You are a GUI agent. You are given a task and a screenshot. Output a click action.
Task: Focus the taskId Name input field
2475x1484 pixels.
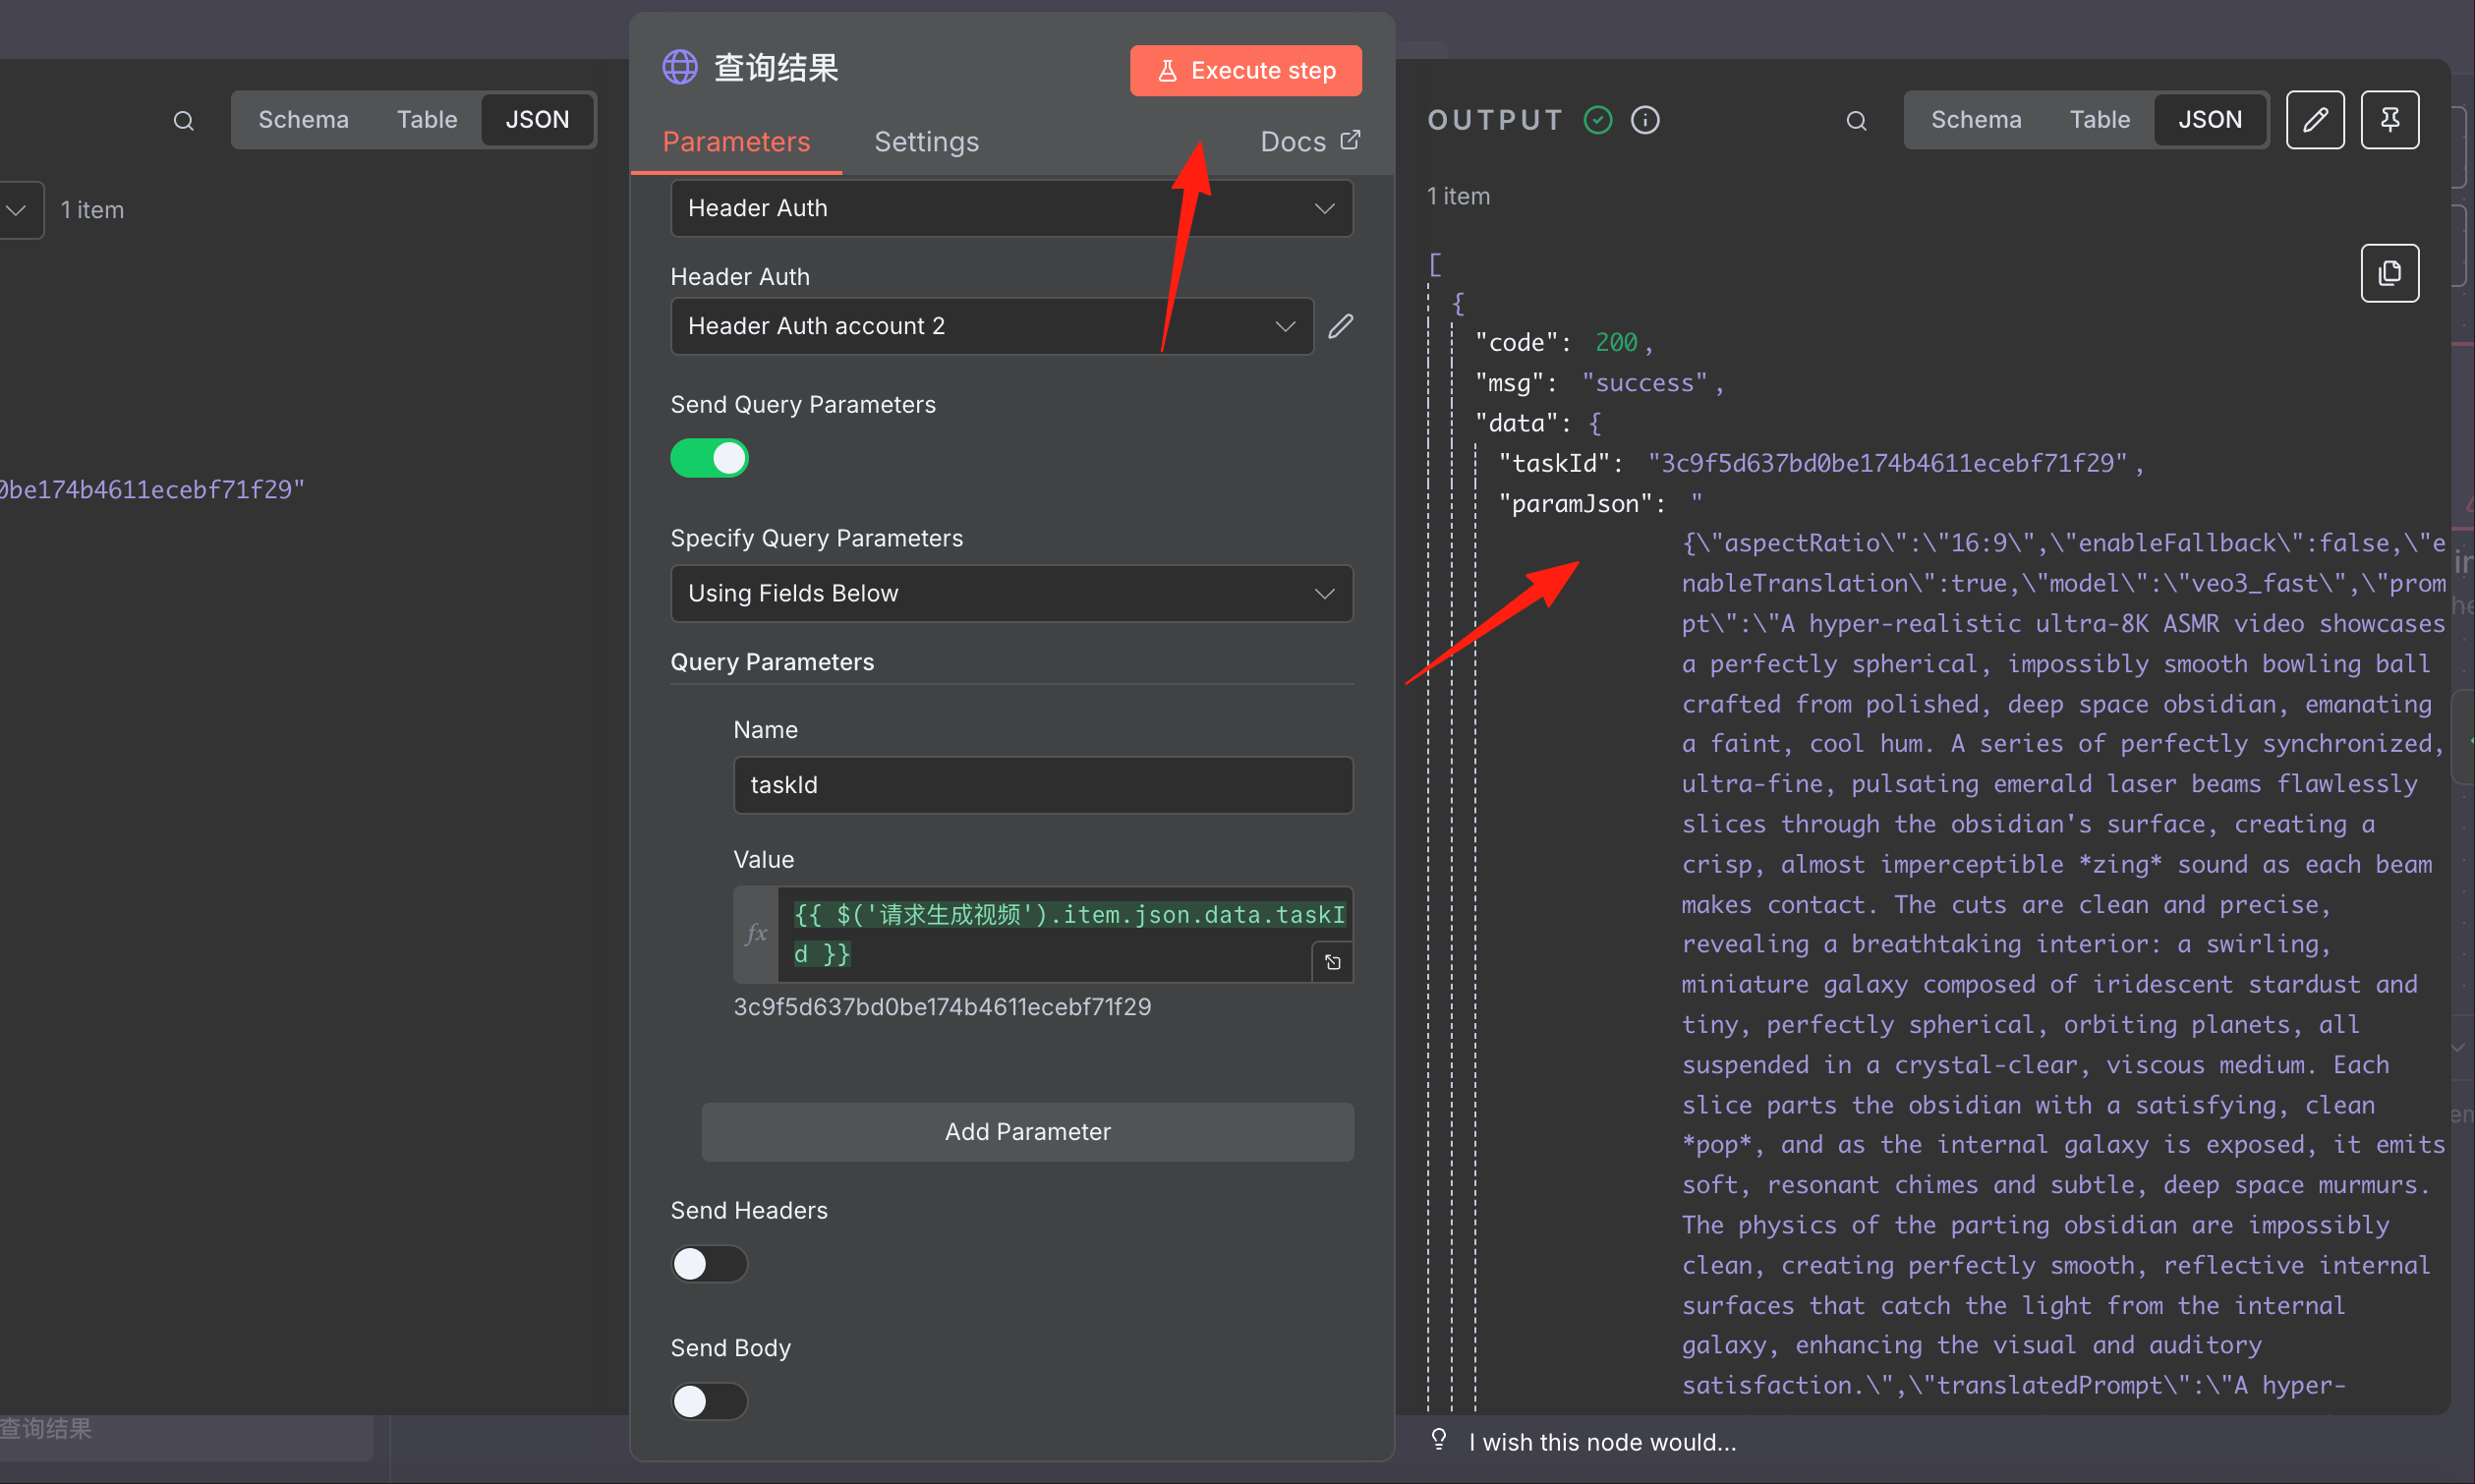[1043, 785]
